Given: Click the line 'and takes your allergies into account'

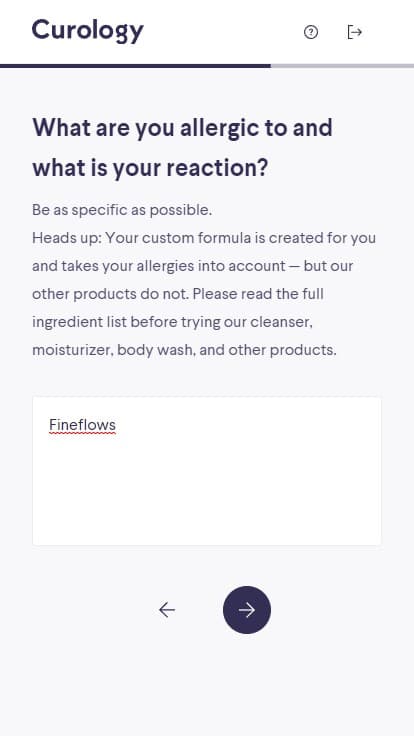Looking at the screenshot, I should coord(192,266).
